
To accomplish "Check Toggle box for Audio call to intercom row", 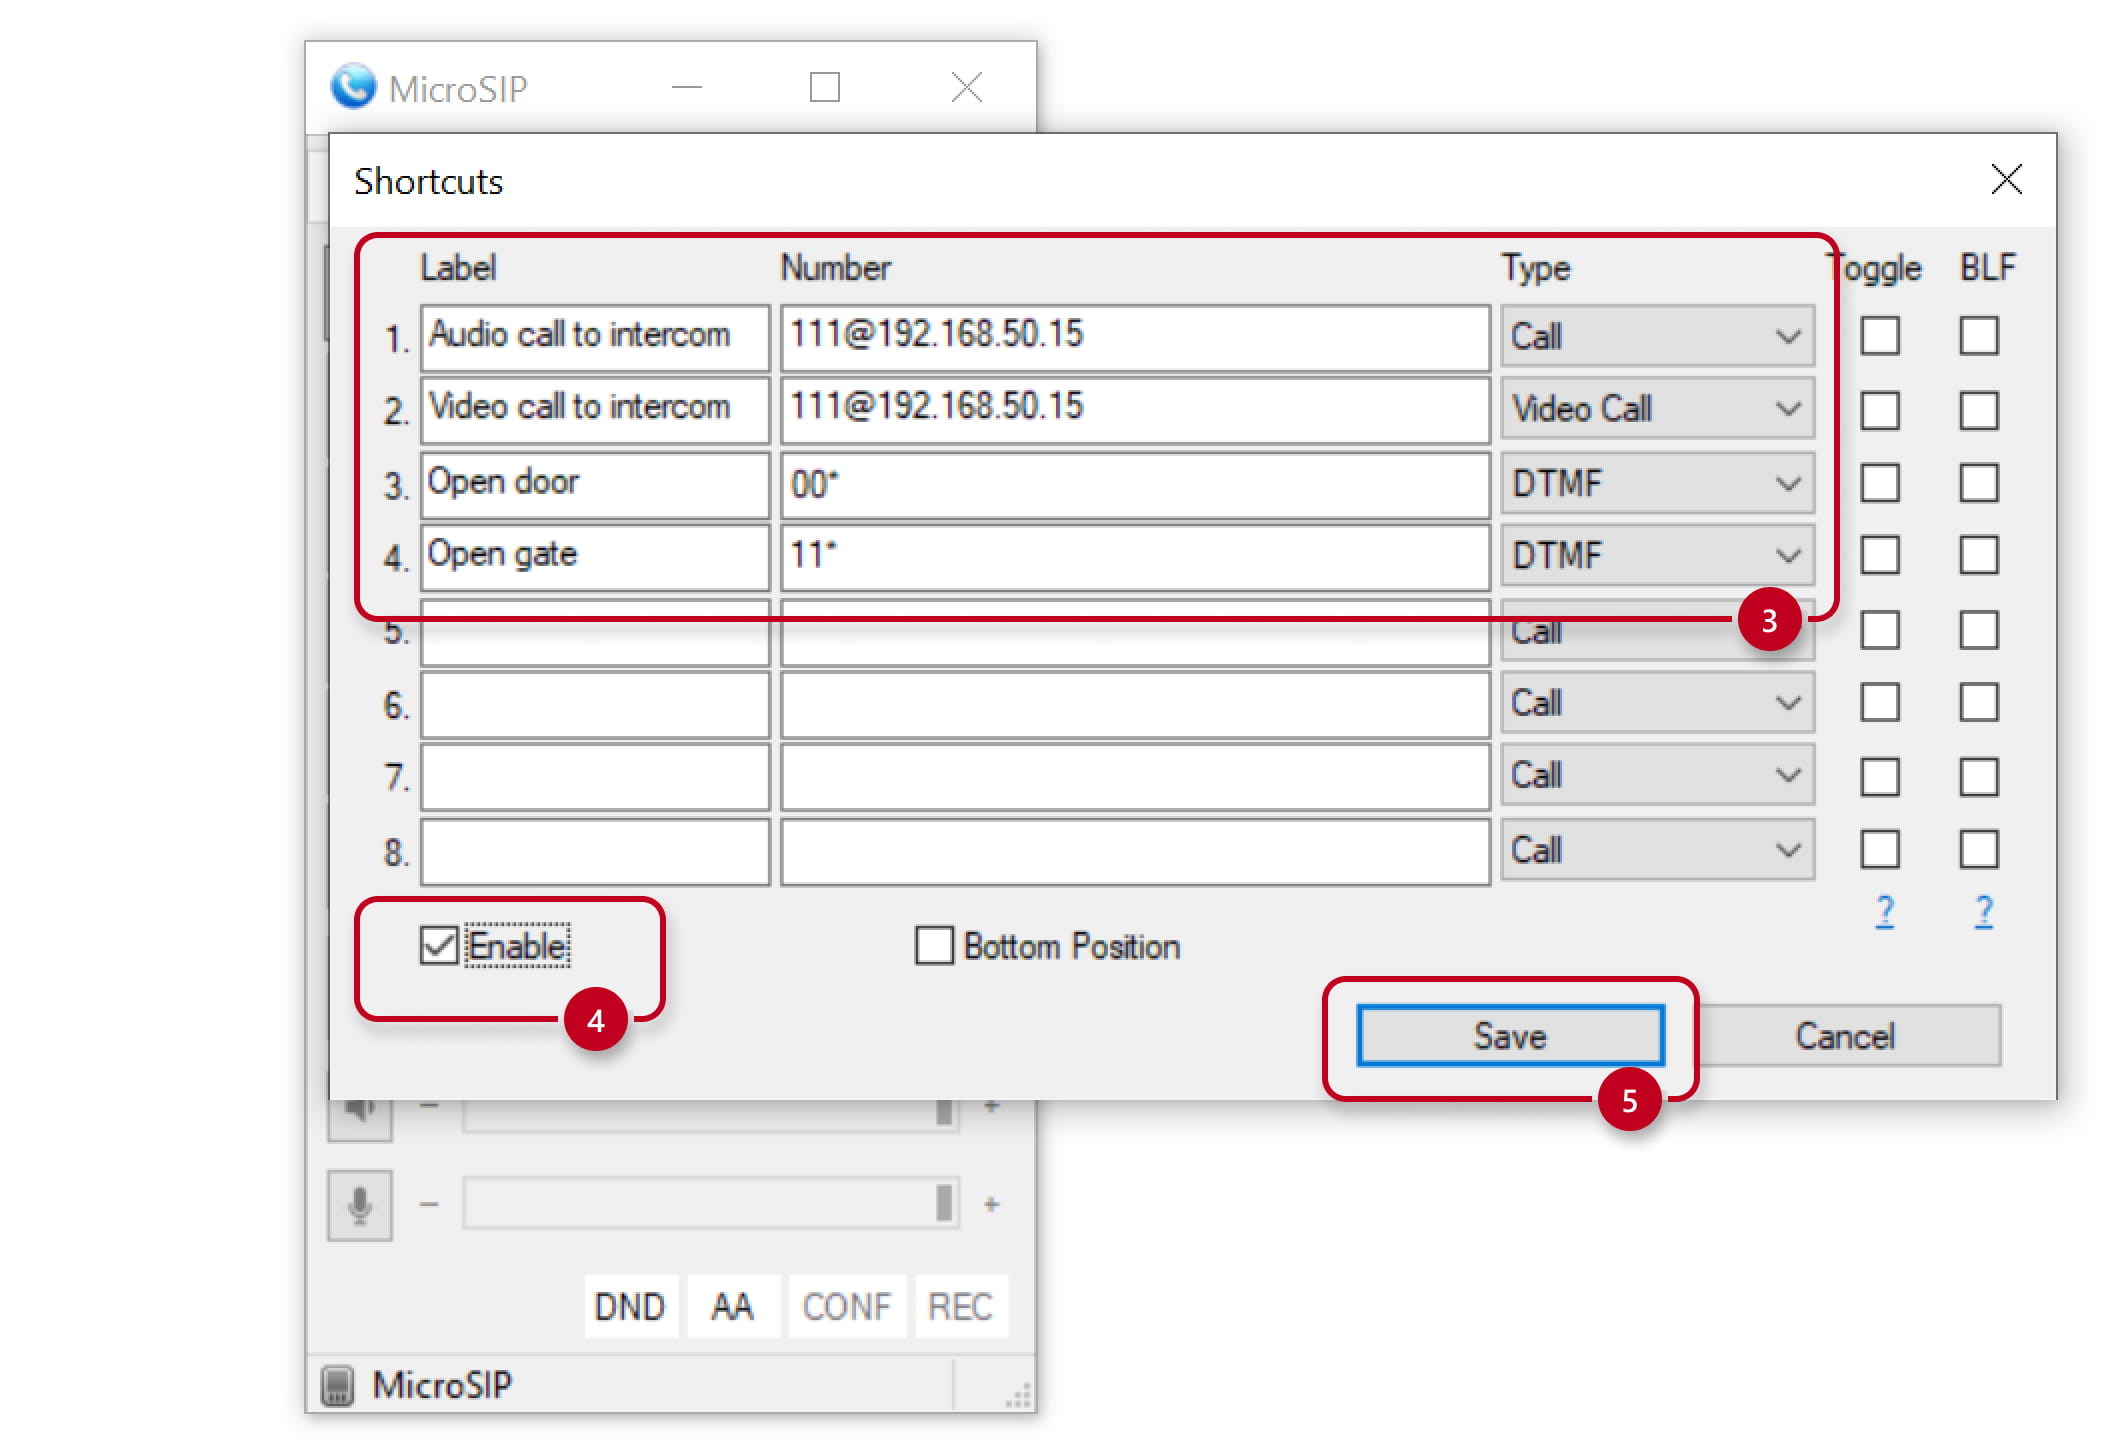I will pyautogui.click(x=1880, y=336).
